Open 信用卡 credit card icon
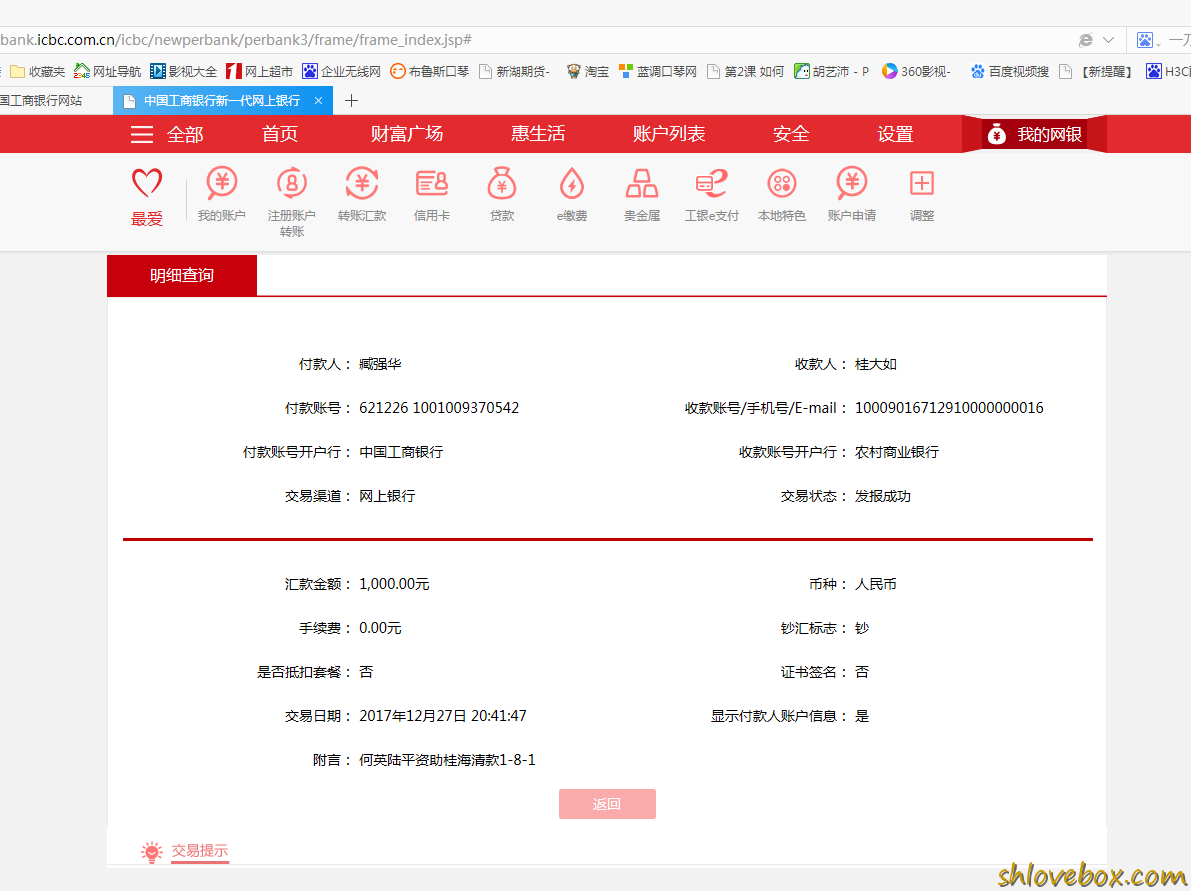This screenshot has width=1191, height=891. click(x=431, y=183)
